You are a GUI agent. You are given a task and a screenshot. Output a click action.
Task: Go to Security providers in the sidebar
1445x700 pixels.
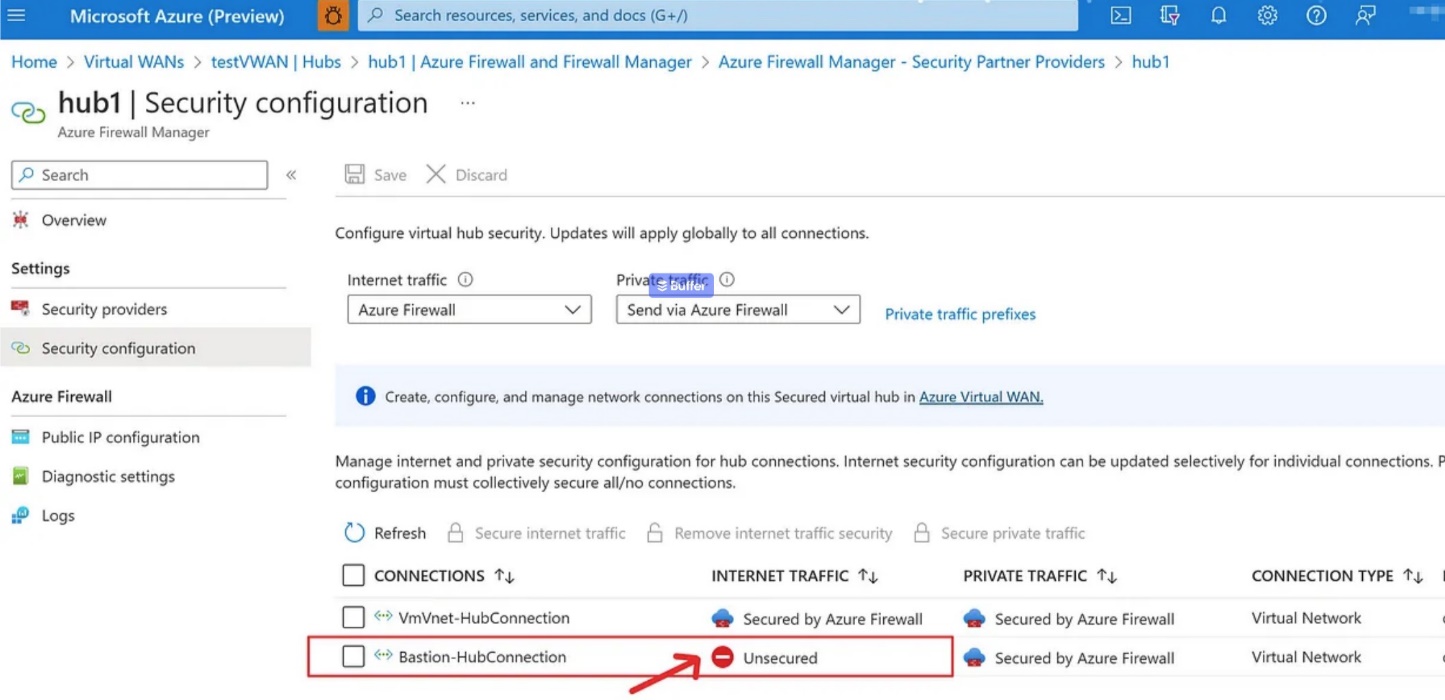(104, 309)
